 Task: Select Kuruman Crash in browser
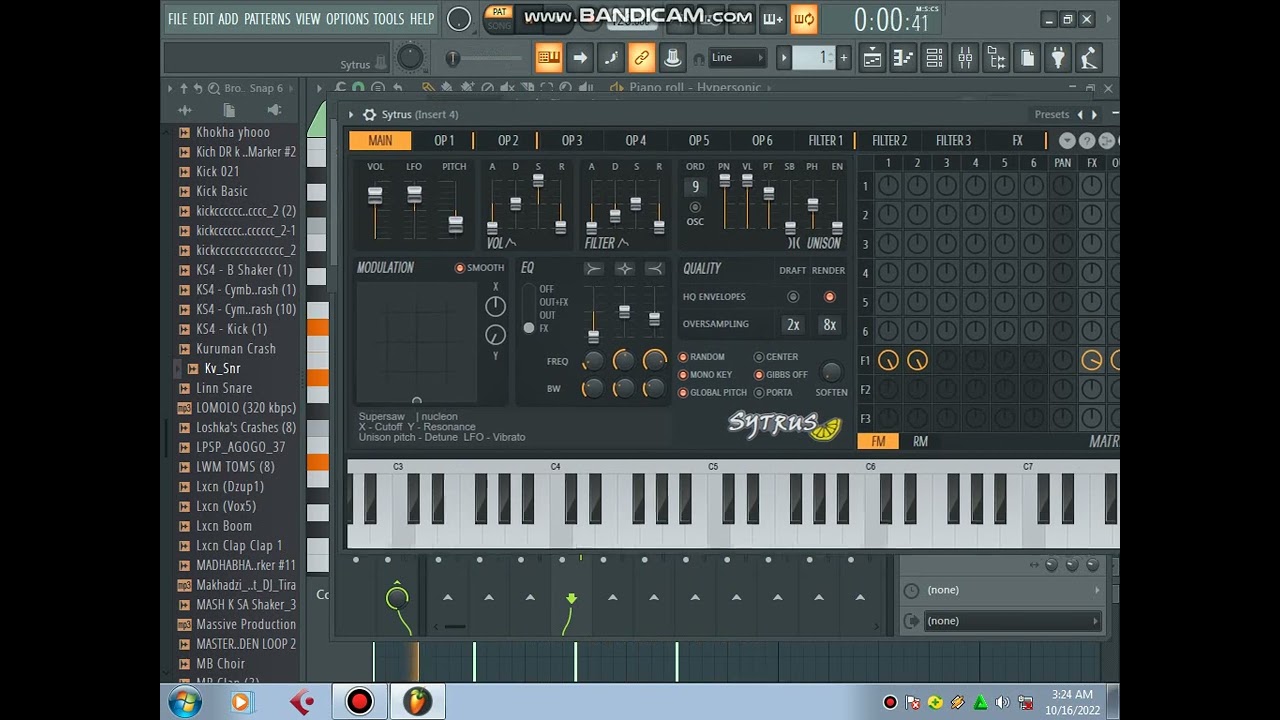pos(236,349)
